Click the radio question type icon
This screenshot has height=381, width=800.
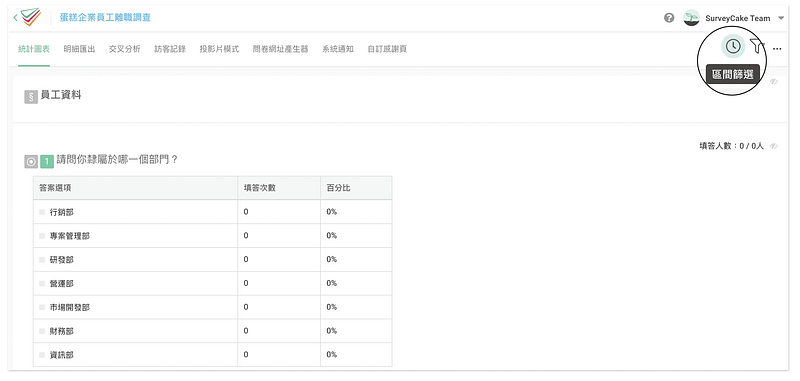31,162
